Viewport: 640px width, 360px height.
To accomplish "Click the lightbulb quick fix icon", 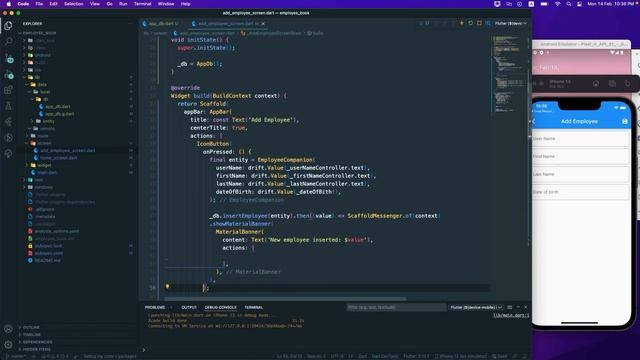I will (x=167, y=287).
